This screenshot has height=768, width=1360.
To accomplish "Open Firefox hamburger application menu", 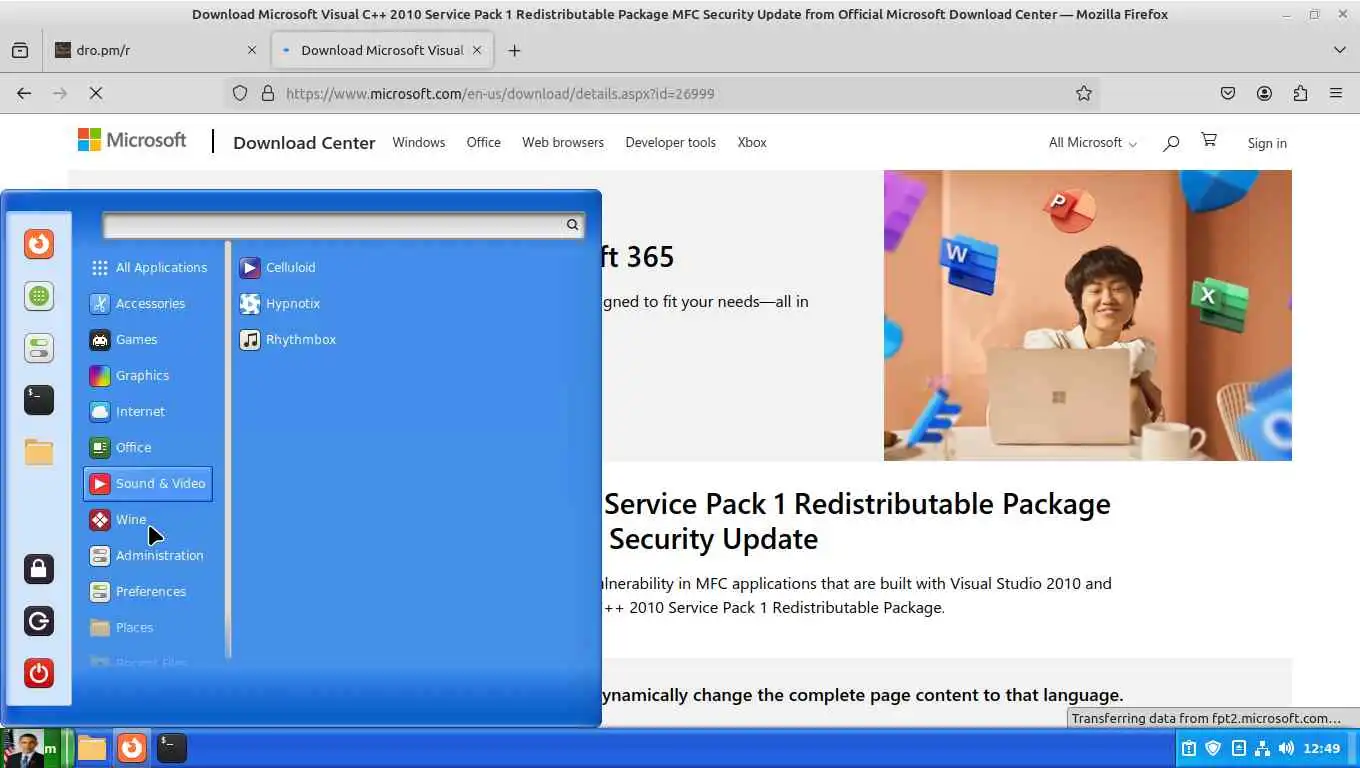I will [x=1336, y=93].
